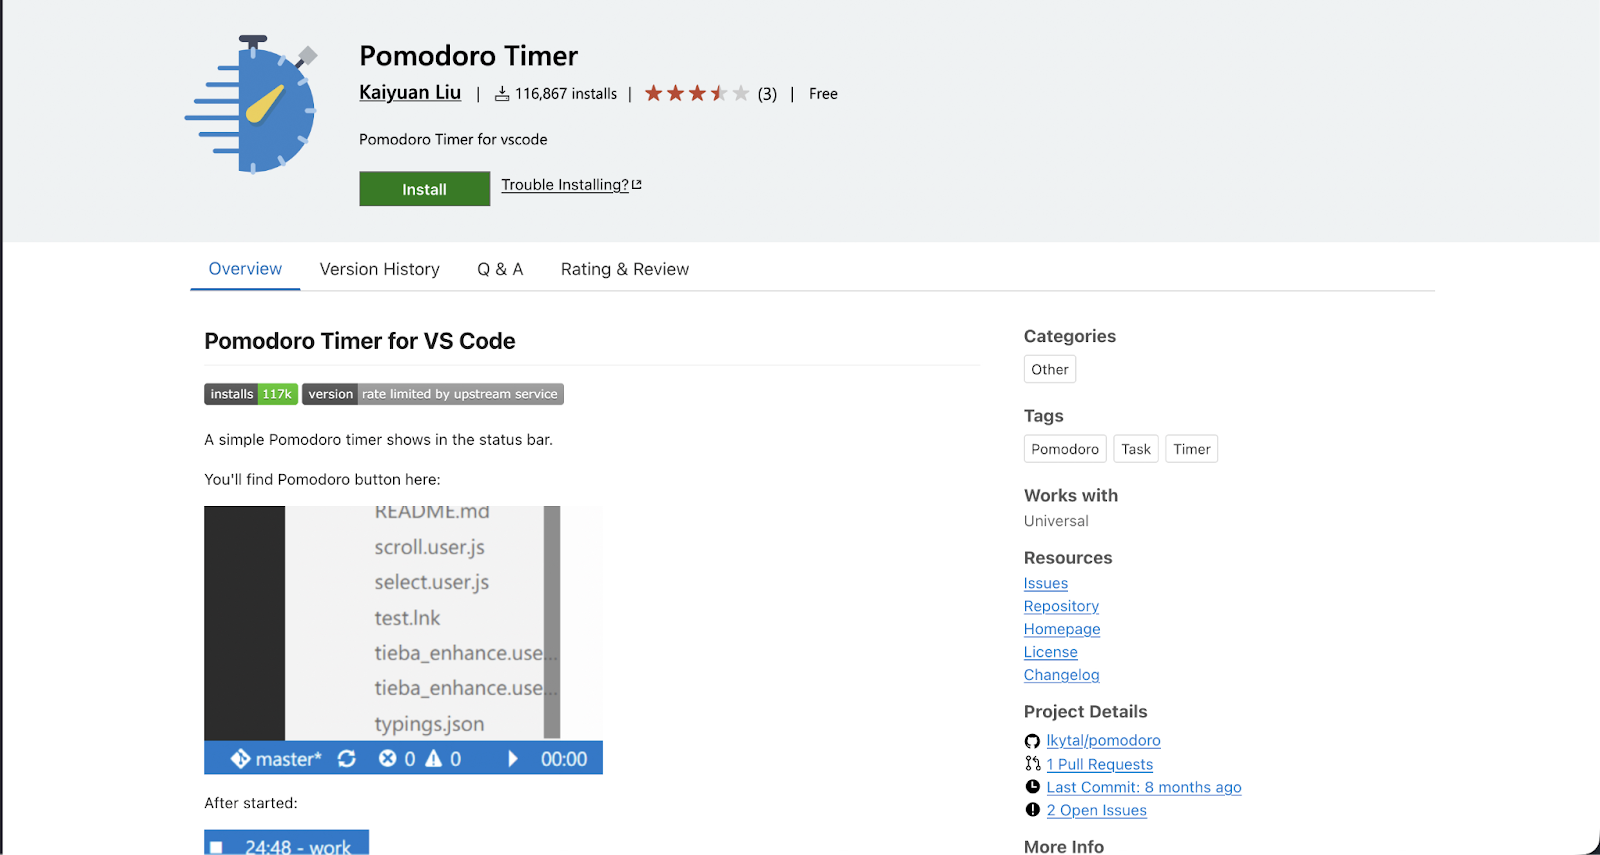Click the open issues alert icon
The image size is (1600, 855).
pyautogui.click(x=1032, y=810)
